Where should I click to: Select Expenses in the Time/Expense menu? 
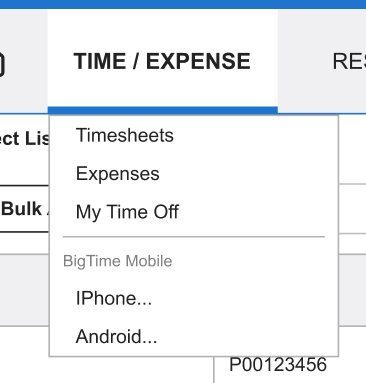click(118, 174)
